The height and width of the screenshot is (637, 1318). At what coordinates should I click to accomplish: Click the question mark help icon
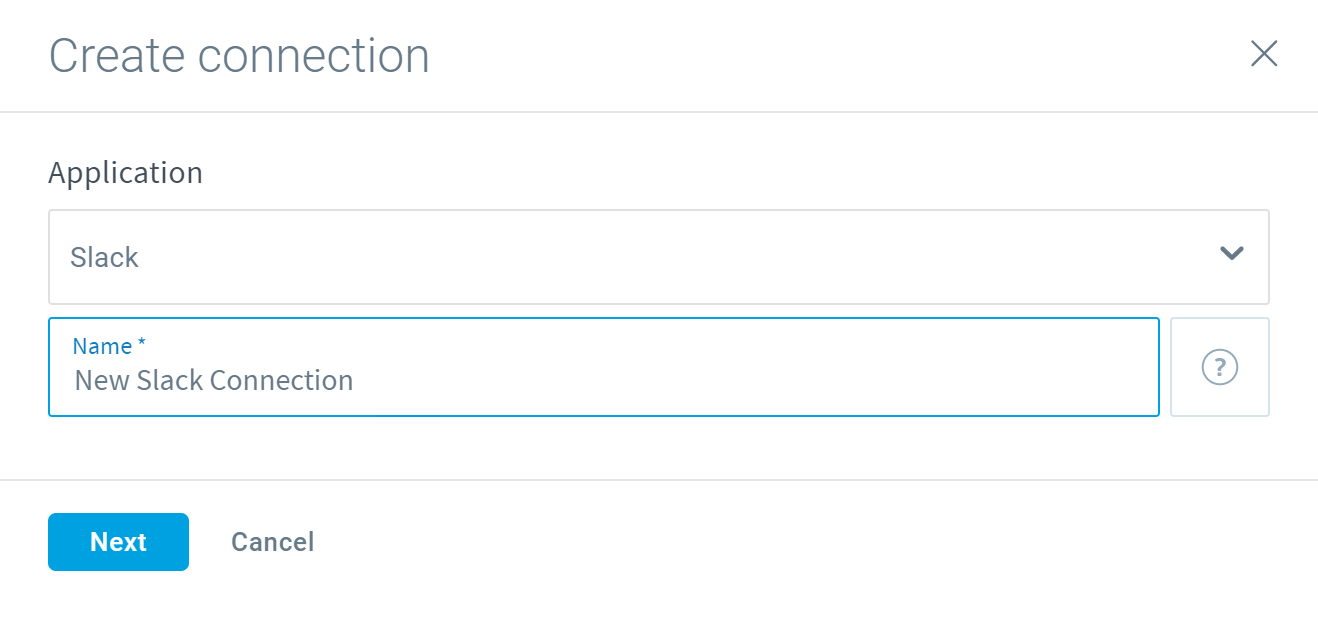coord(1219,367)
